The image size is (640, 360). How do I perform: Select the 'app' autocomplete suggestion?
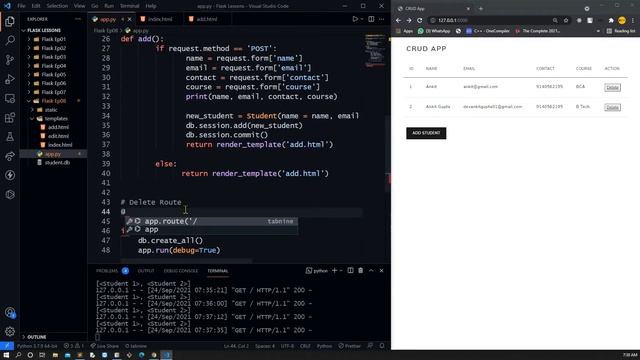pos(211,230)
